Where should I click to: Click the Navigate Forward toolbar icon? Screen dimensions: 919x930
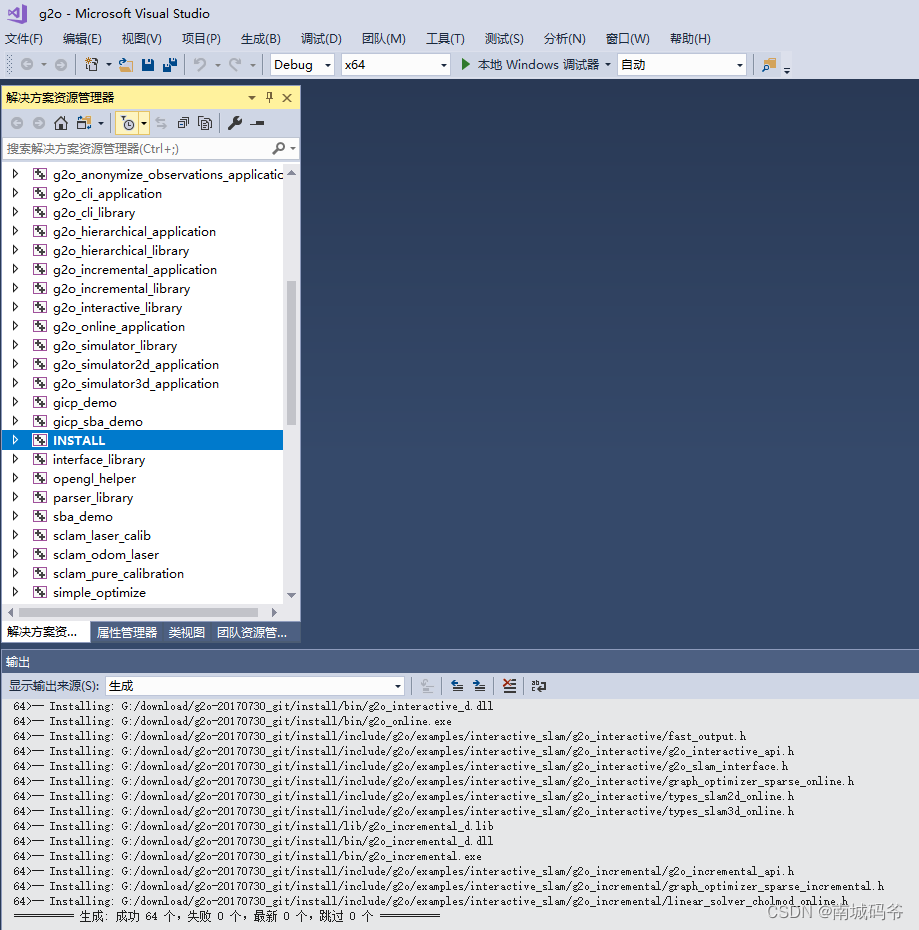click(x=61, y=64)
